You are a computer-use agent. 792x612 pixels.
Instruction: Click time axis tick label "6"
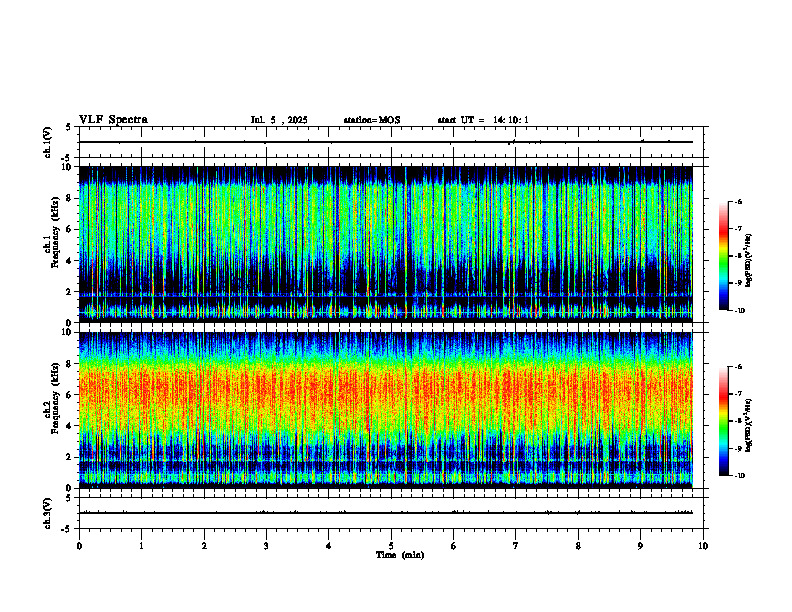click(454, 546)
